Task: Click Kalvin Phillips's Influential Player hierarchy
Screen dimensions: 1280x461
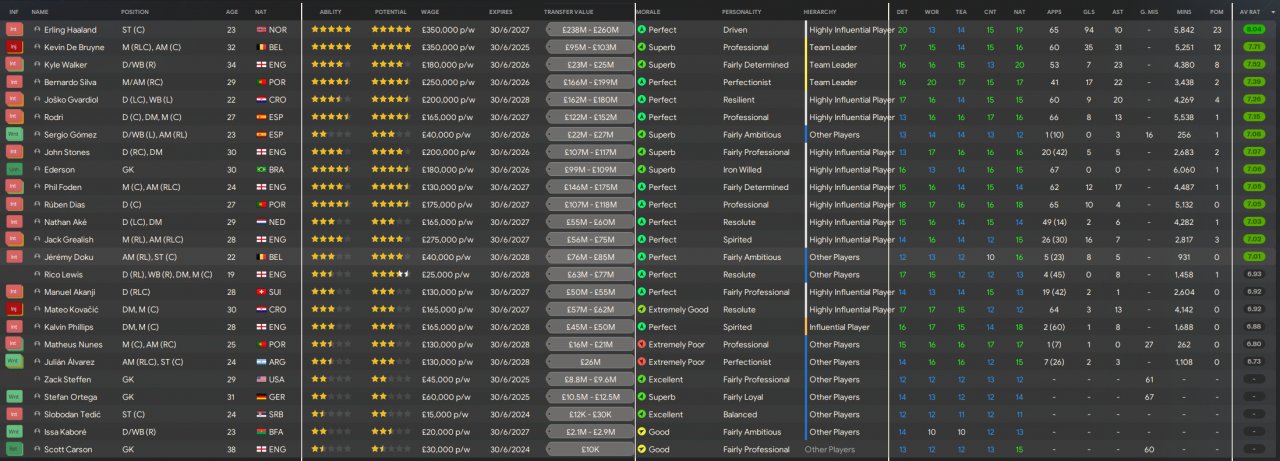Action: 839,327
